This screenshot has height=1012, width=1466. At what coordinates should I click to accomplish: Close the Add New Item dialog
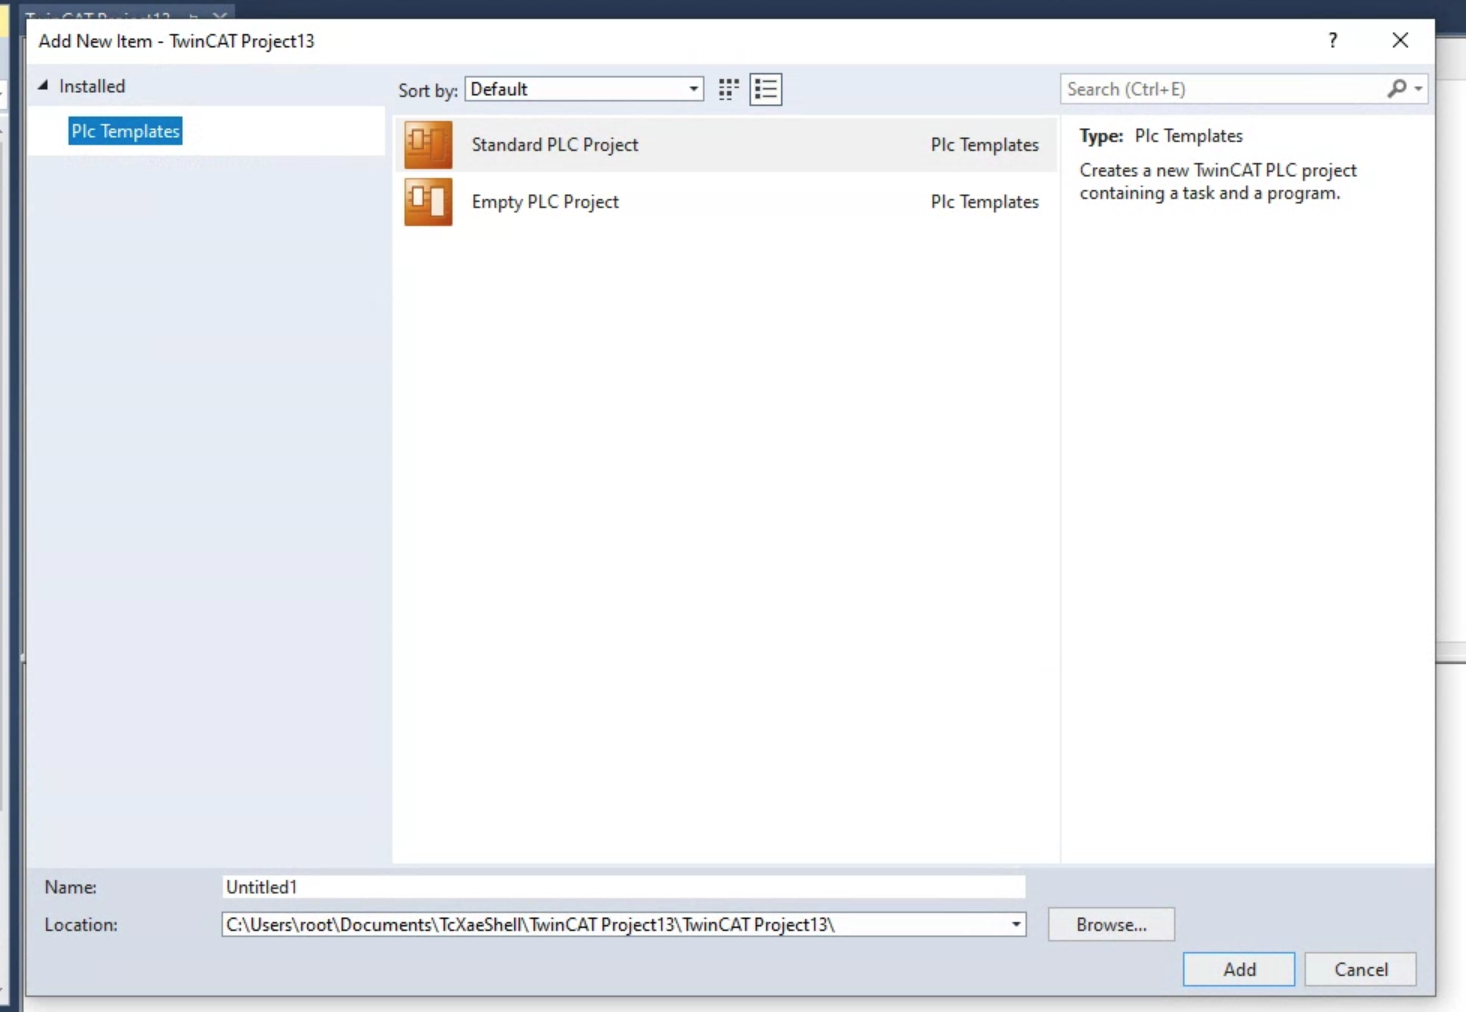pos(1400,40)
